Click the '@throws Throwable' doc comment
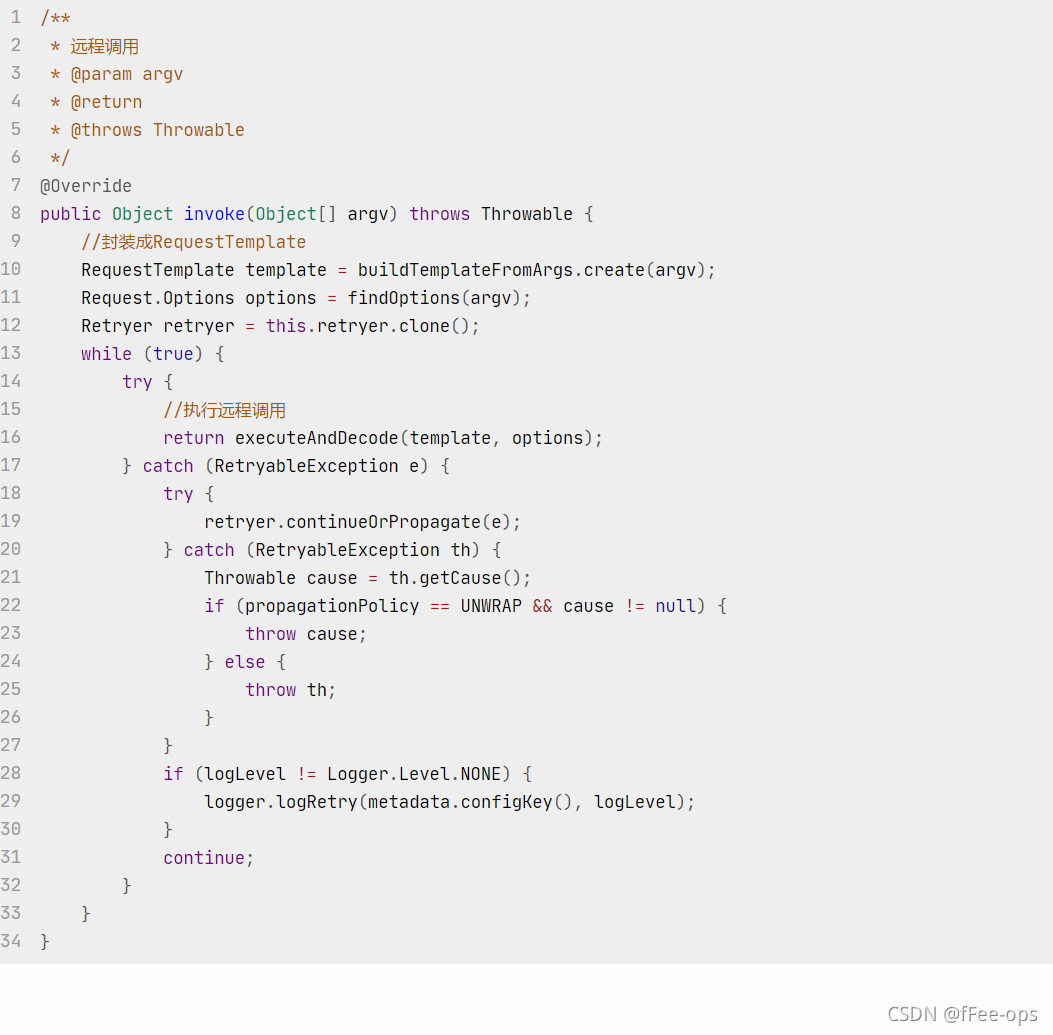 pos(157,130)
